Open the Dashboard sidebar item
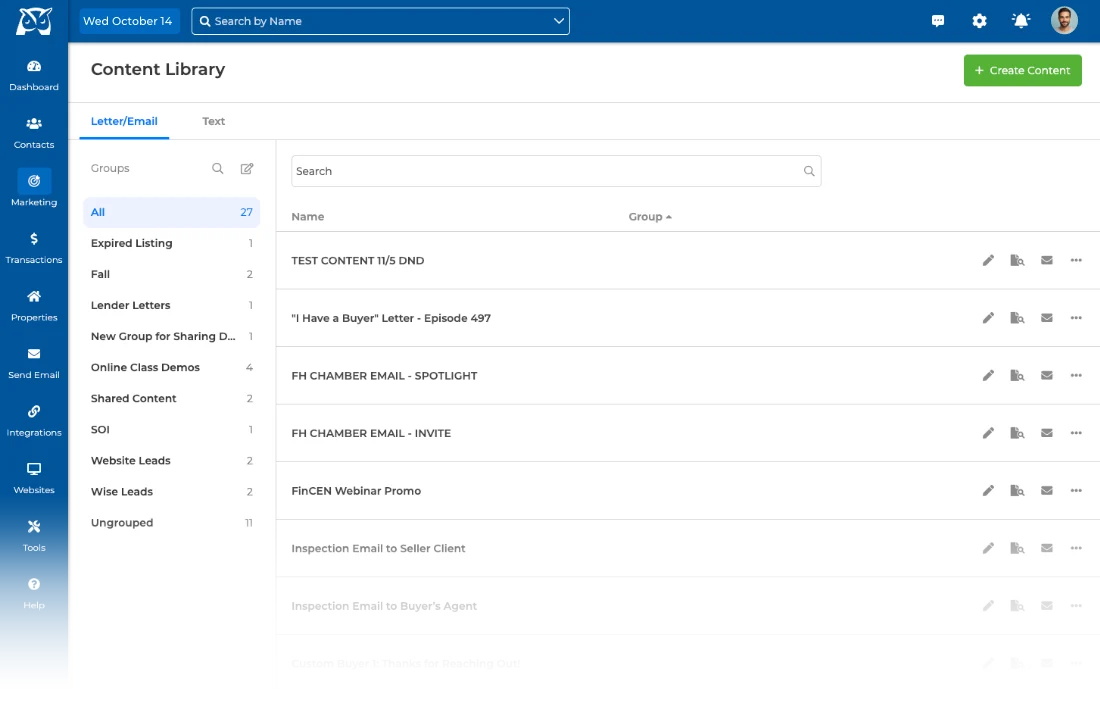Screen dimensions: 1100x702 coord(34,76)
